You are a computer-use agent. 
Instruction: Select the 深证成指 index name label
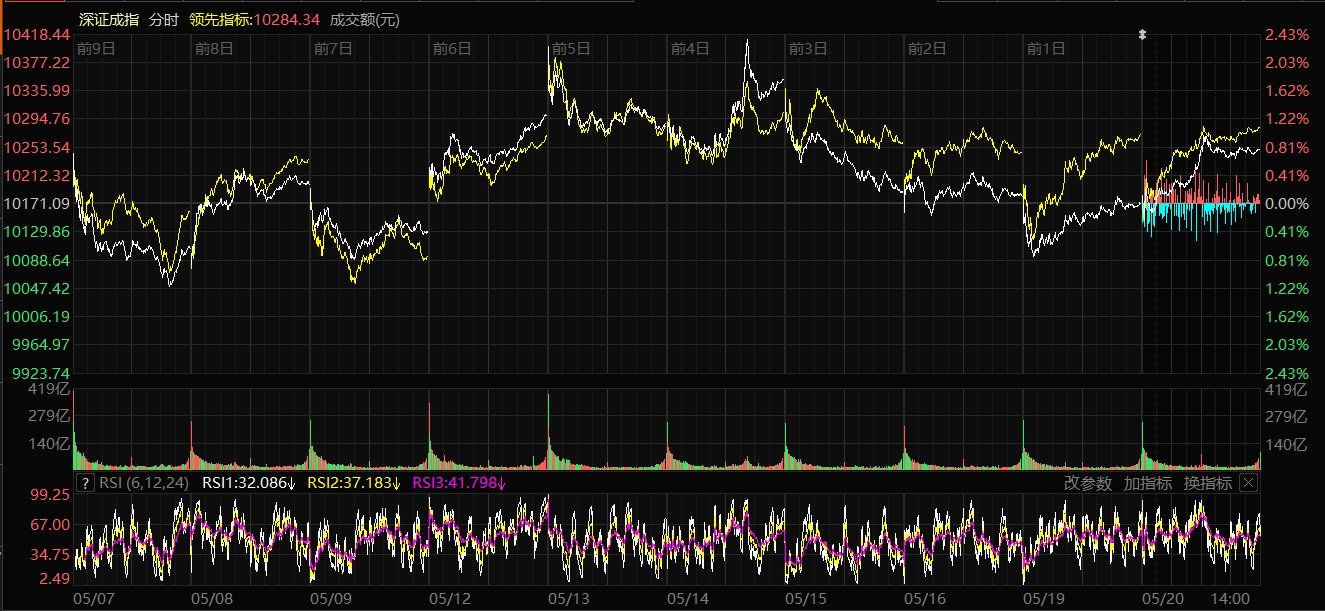(108, 19)
